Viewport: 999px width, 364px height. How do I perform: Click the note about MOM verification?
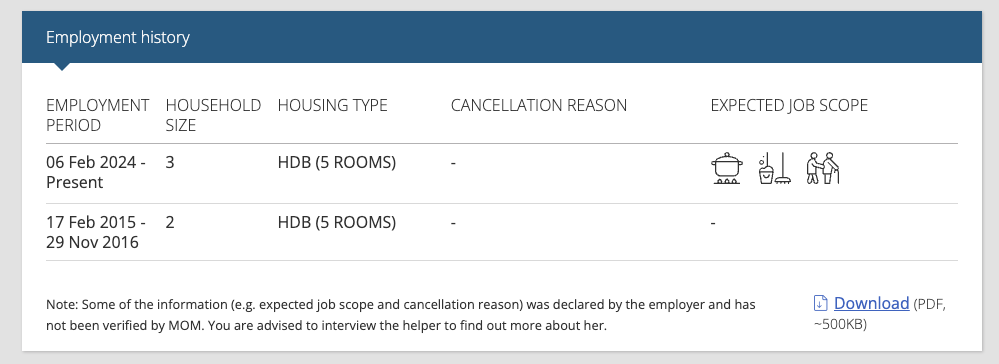click(x=401, y=315)
